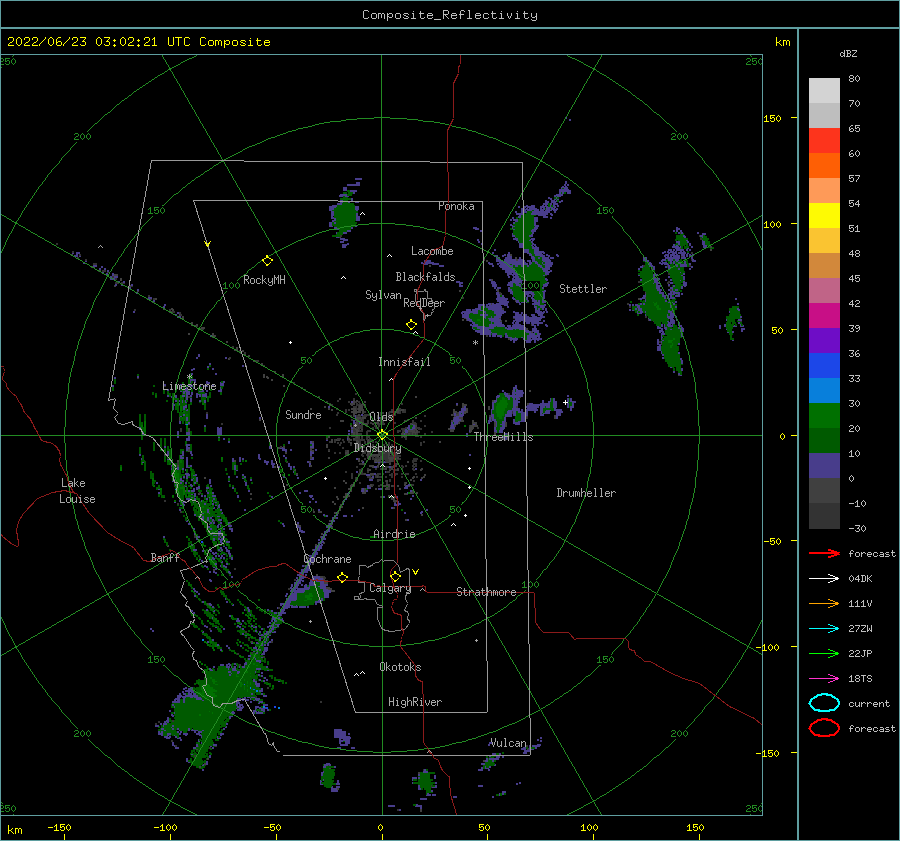The image size is (900, 841).
Task: Click the Composite_Reflectivity title text
Action: coord(450,15)
